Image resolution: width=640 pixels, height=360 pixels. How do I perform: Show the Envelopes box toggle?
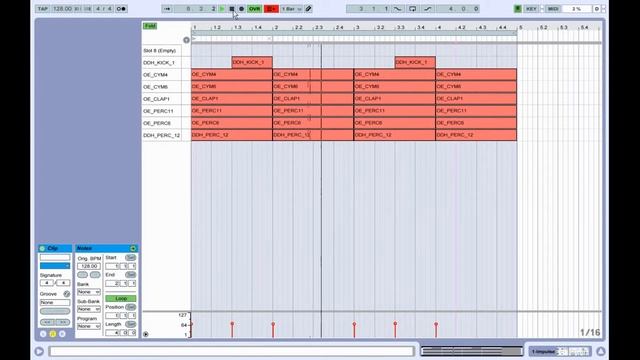tap(62, 334)
